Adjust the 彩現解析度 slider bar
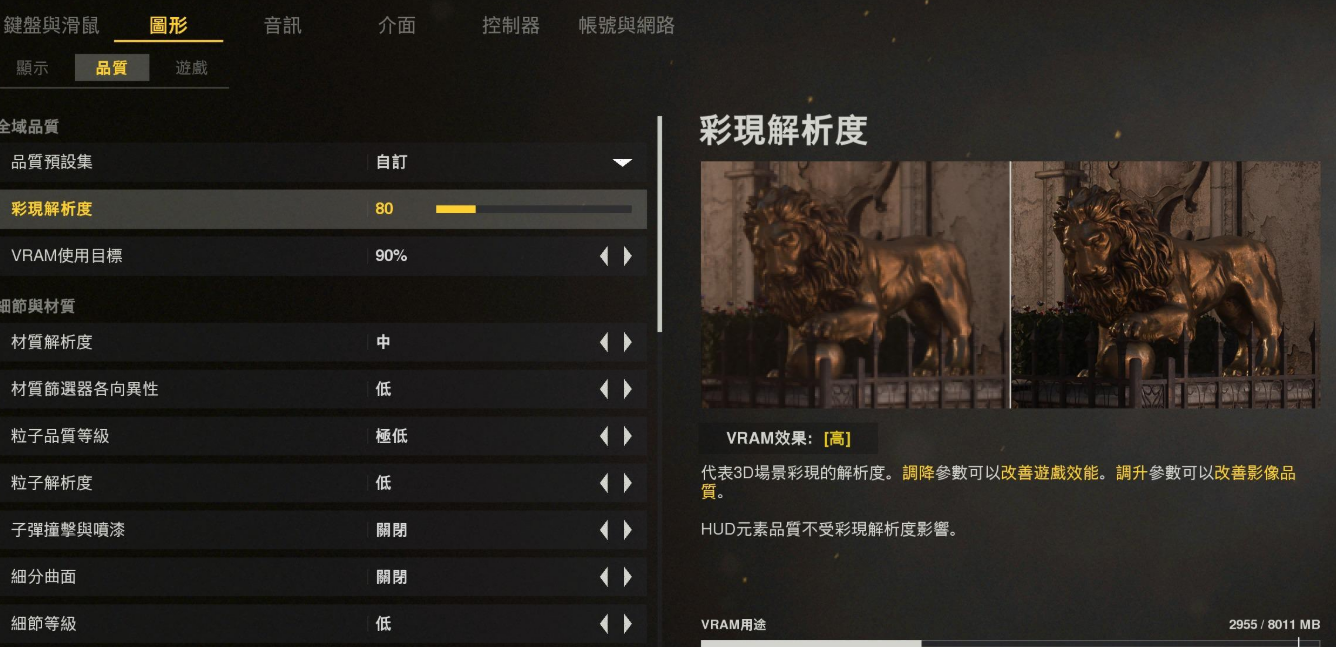Image resolution: width=1336 pixels, height=647 pixels. click(x=534, y=209)
